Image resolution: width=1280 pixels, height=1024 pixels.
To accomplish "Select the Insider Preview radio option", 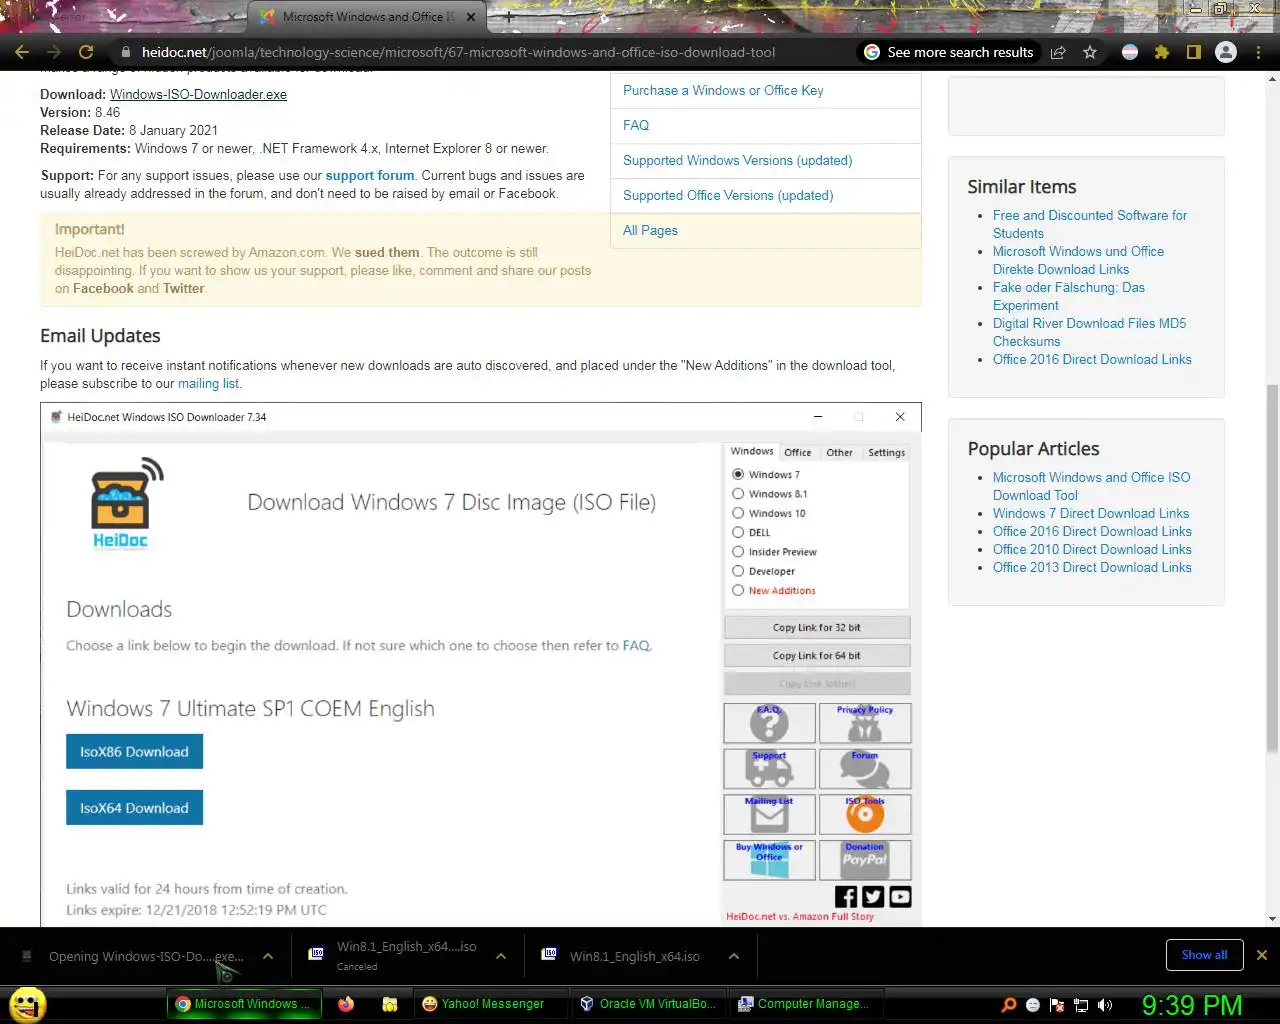I will coord(738,551).
